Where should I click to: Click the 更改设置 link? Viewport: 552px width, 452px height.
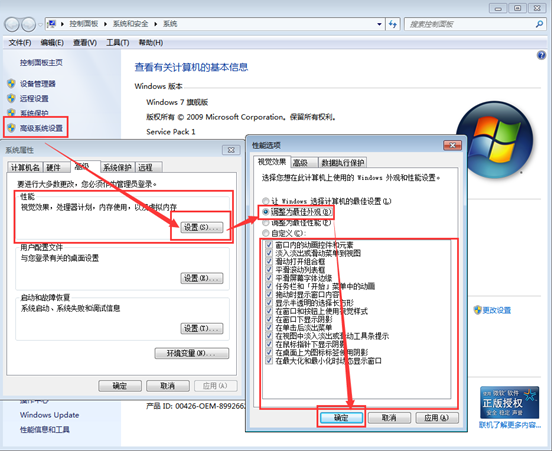(496, 310)
